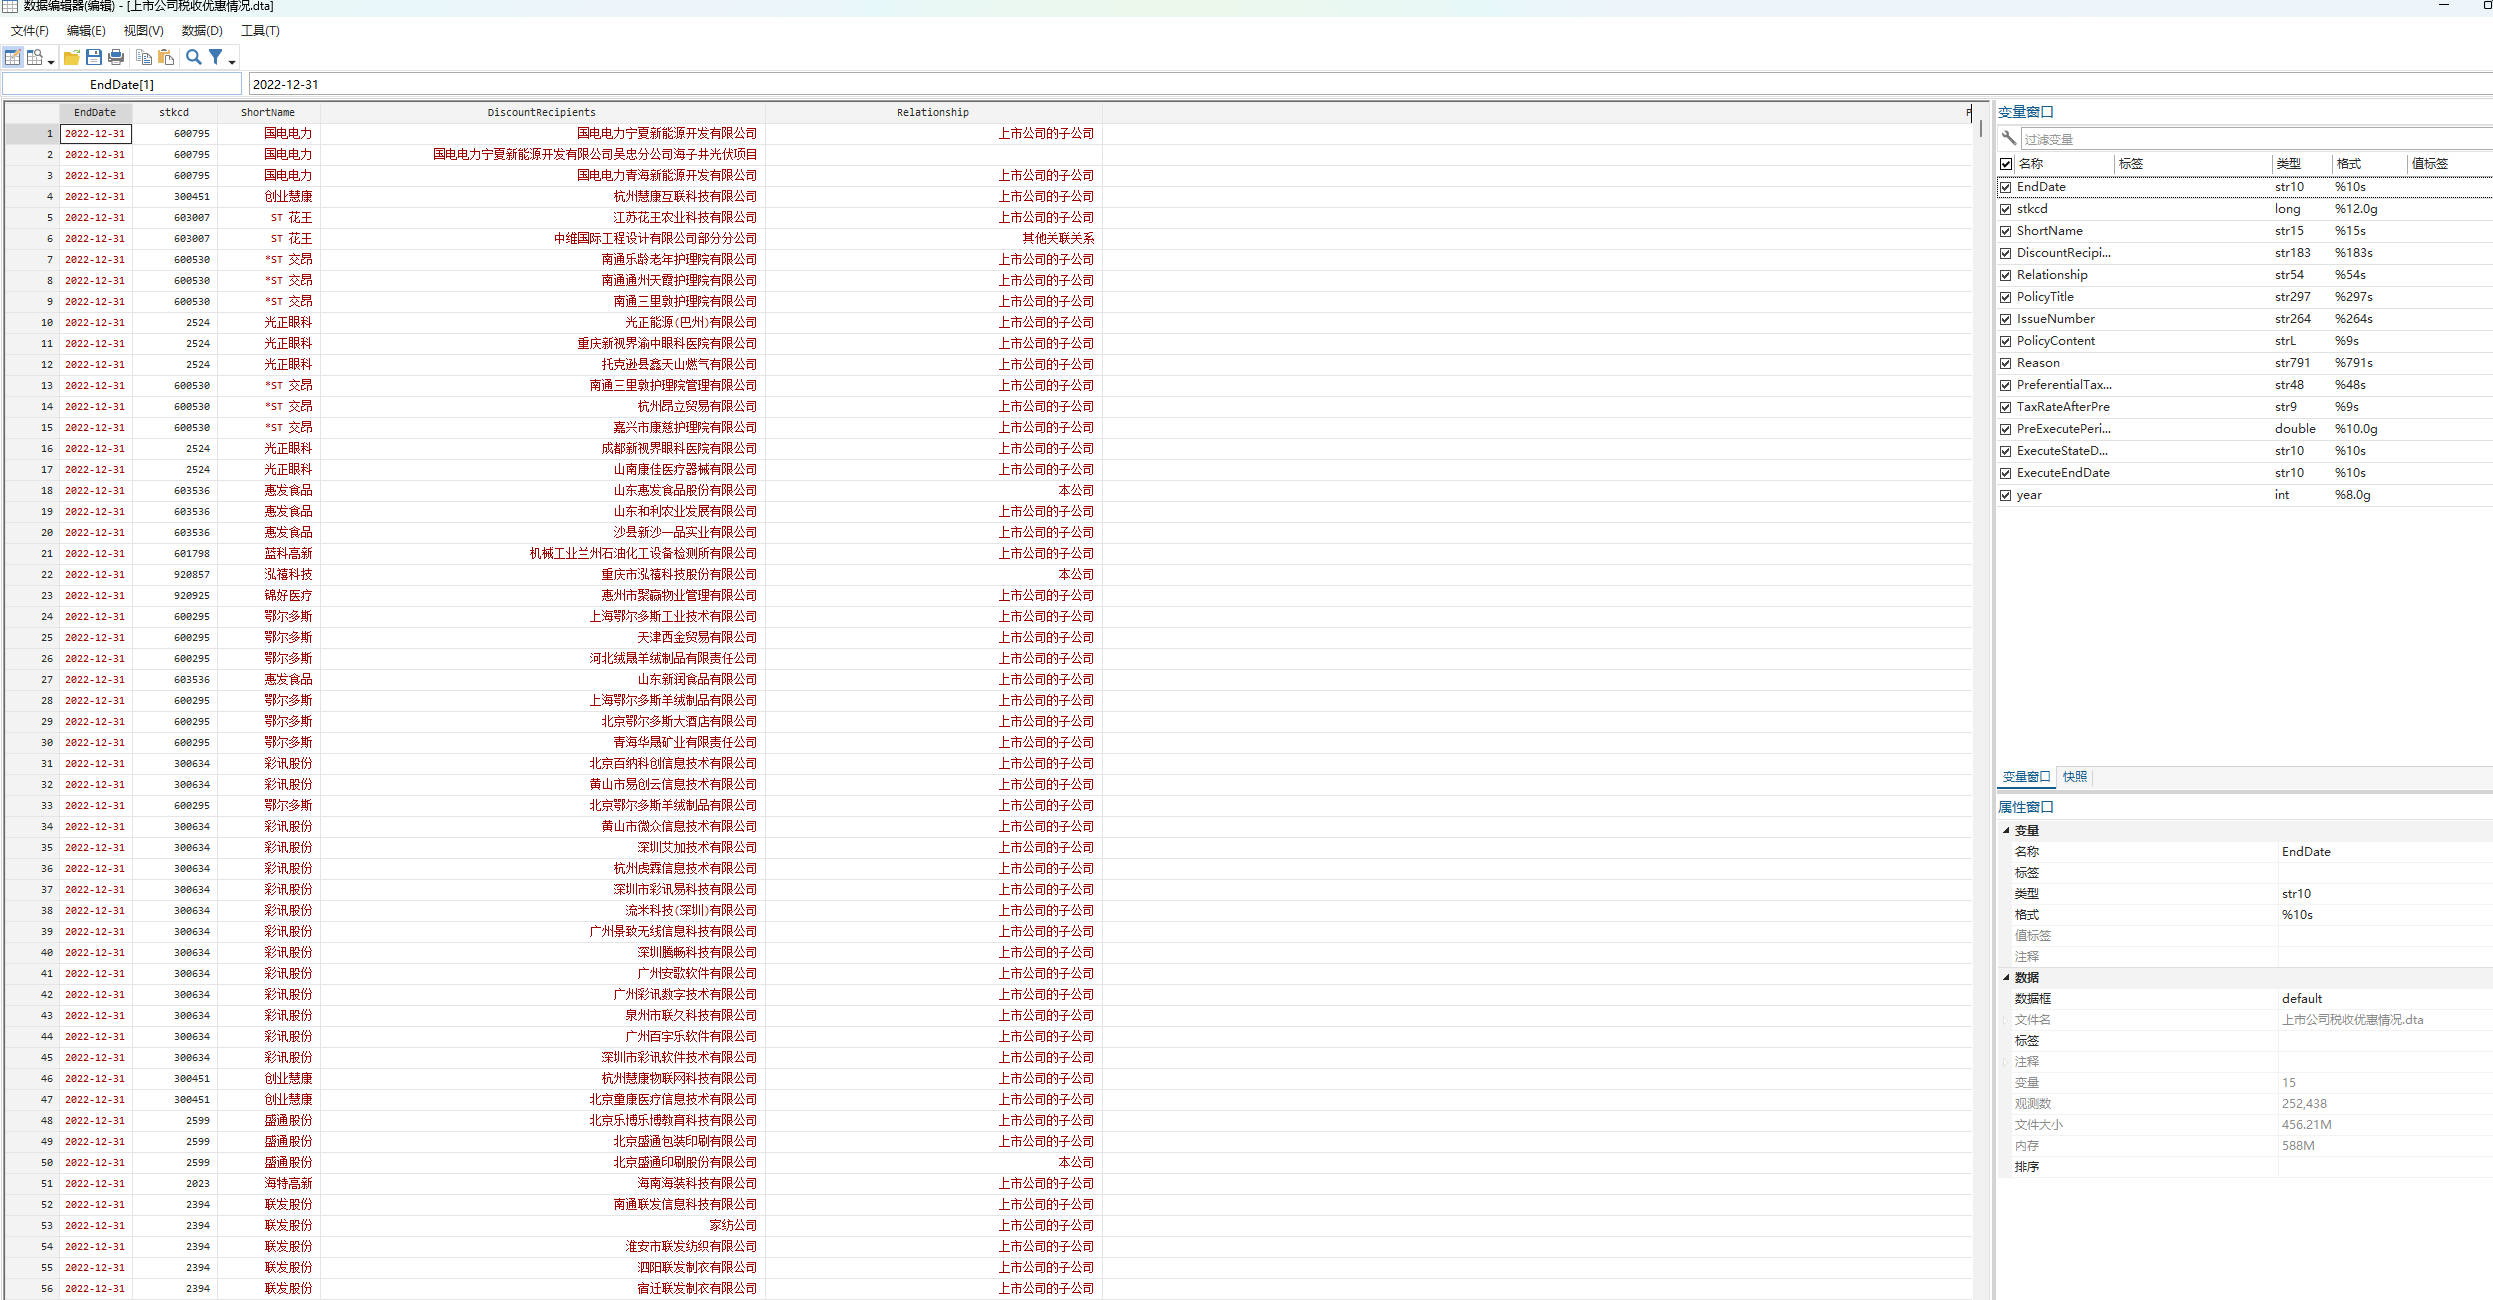
Task: Click the open file folder icon
Action: click(x=72, y=58)
